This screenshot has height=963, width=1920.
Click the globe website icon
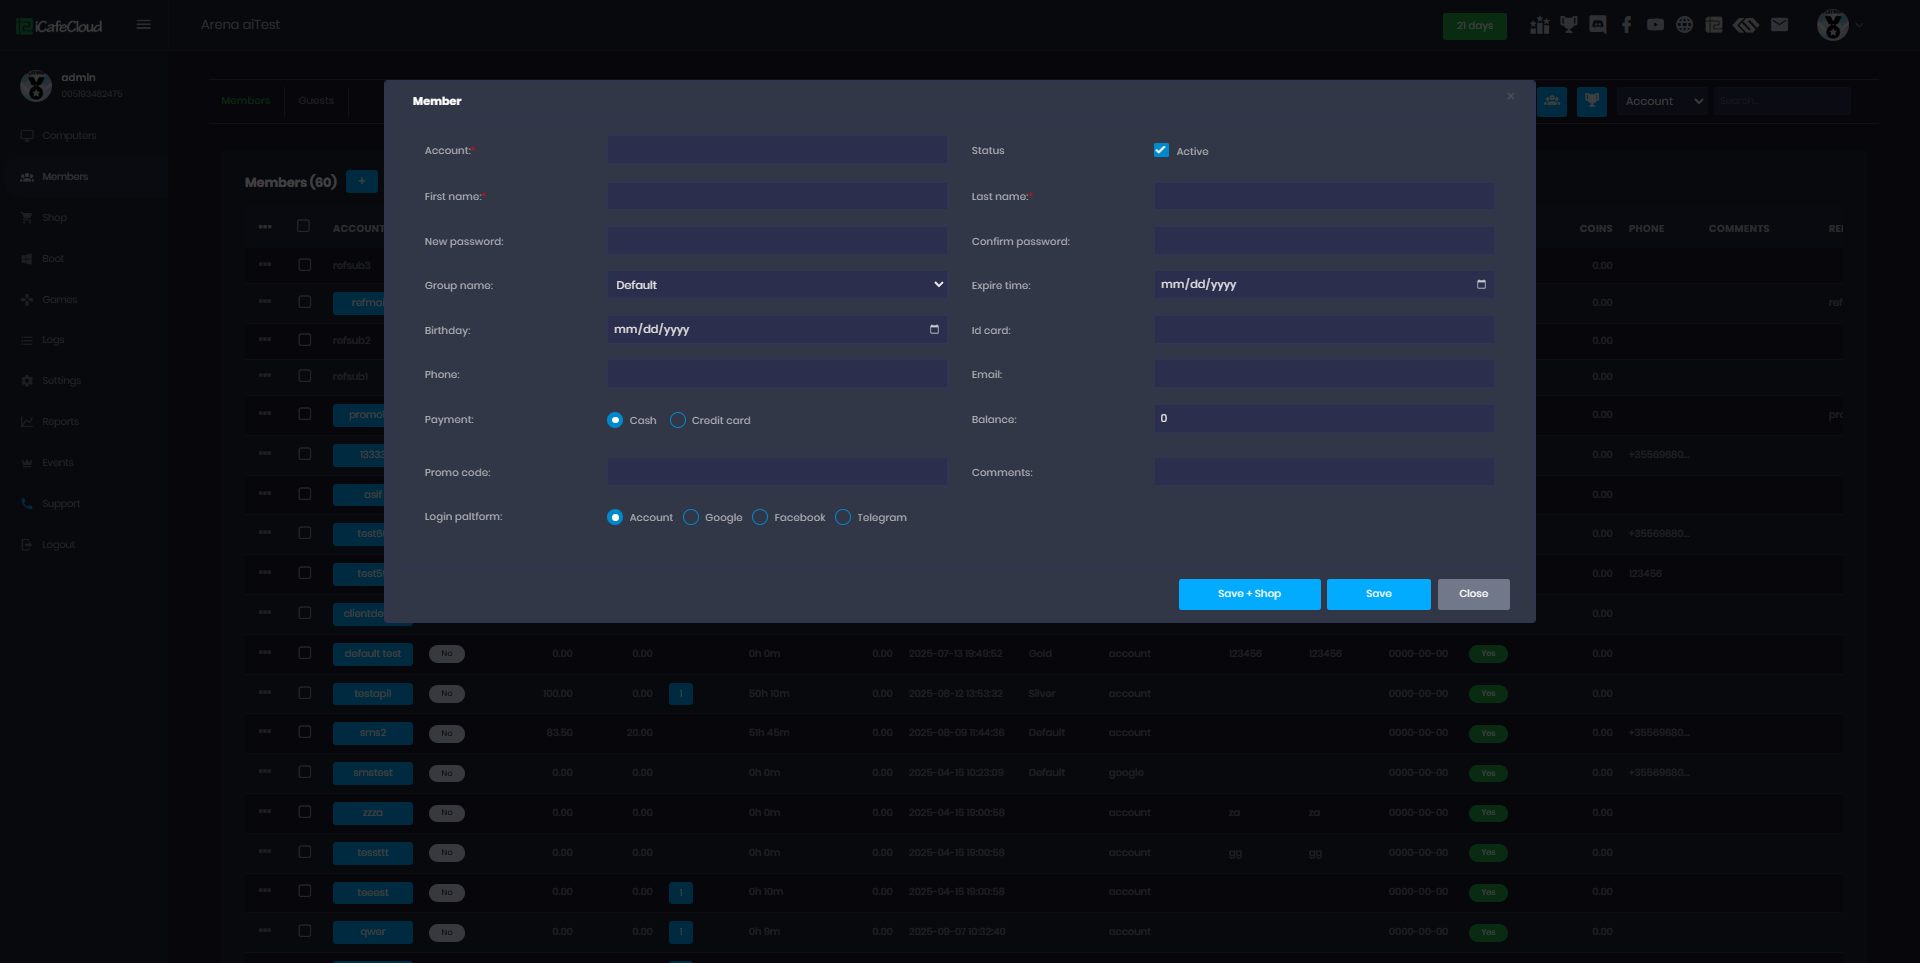1685,25
